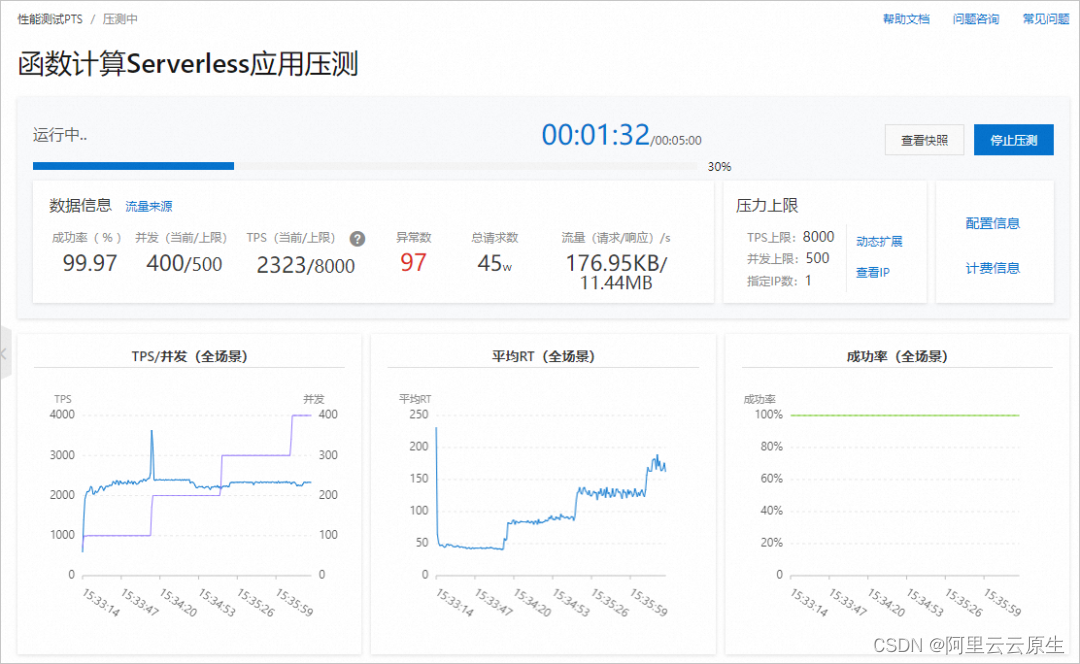
Task: Click the 并发上限 500 value
Action: click(818, 258)
